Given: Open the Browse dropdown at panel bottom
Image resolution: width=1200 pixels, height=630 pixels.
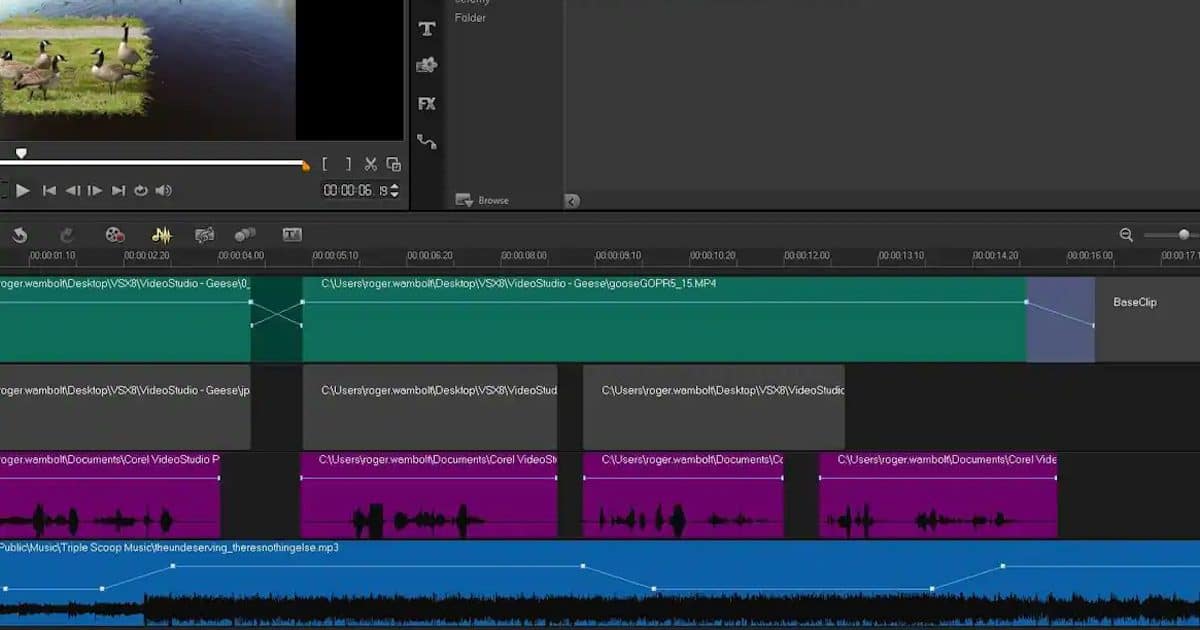Looking at the screenshot, I should (x=480, y=199).
